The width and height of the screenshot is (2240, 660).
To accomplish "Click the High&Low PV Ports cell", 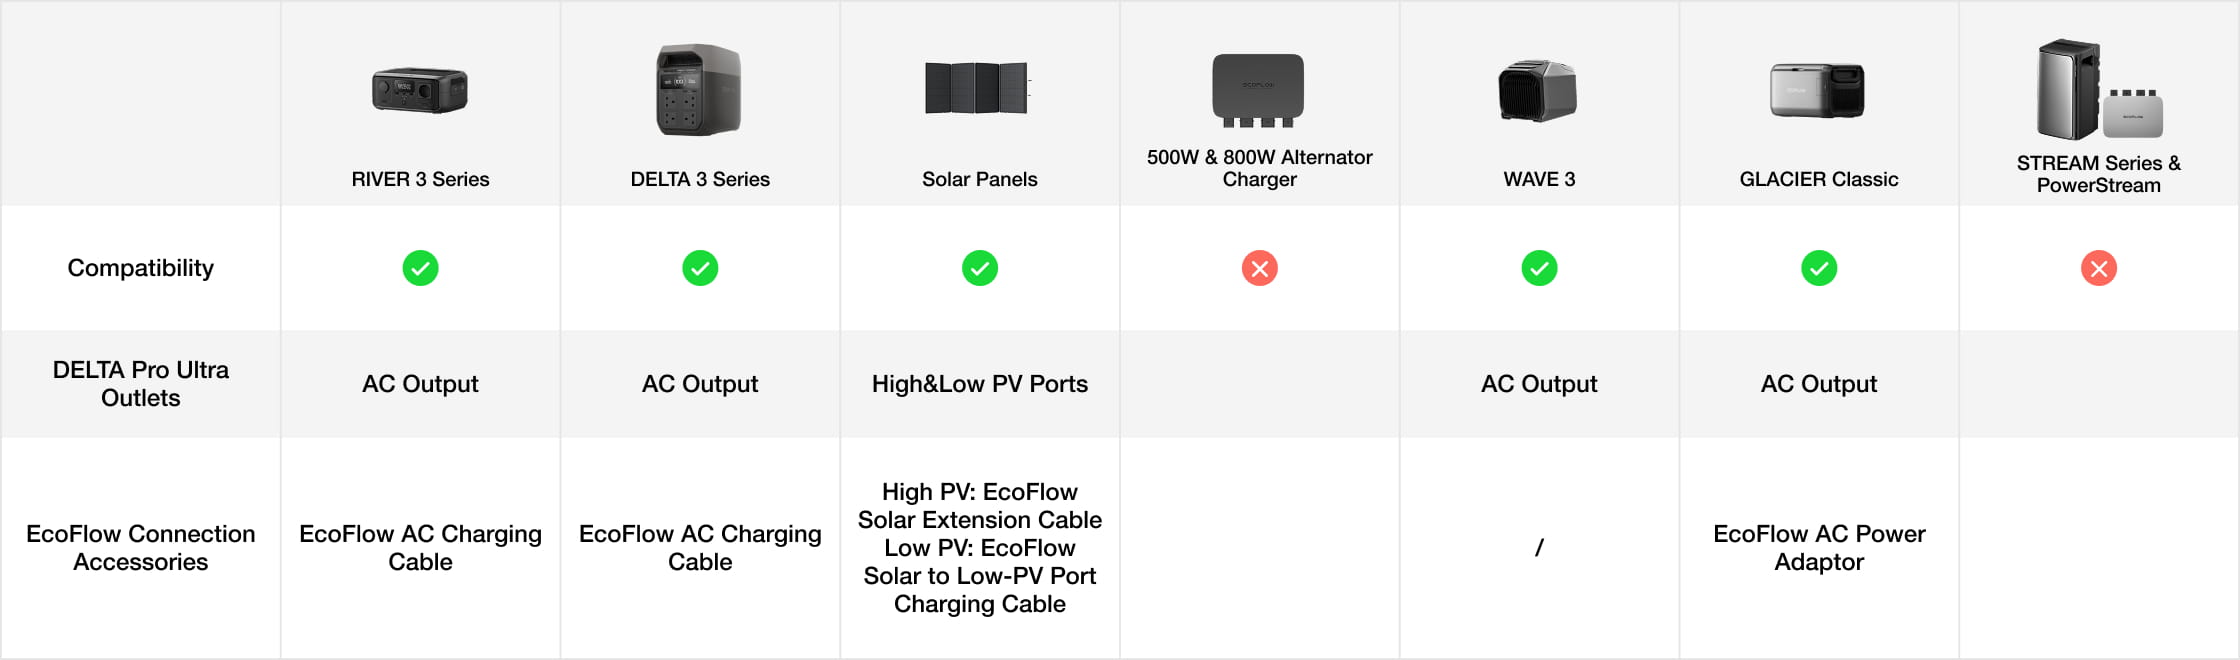I will click(x=980, y=384).
